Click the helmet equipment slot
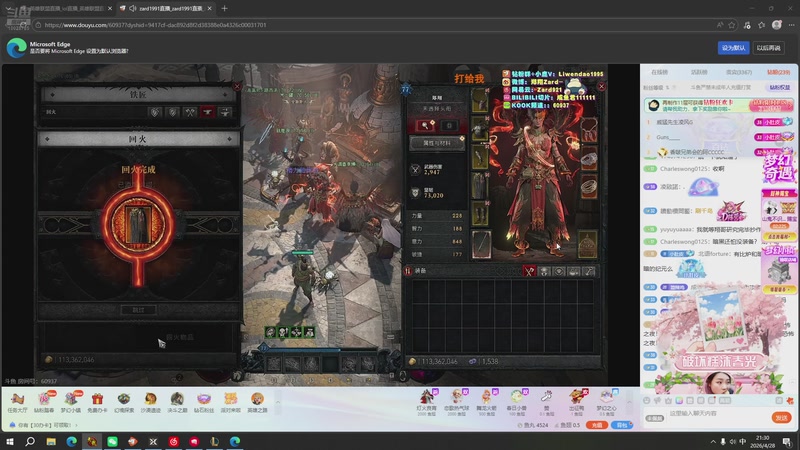This screenshot has height=450, width=800. [480, 101]
